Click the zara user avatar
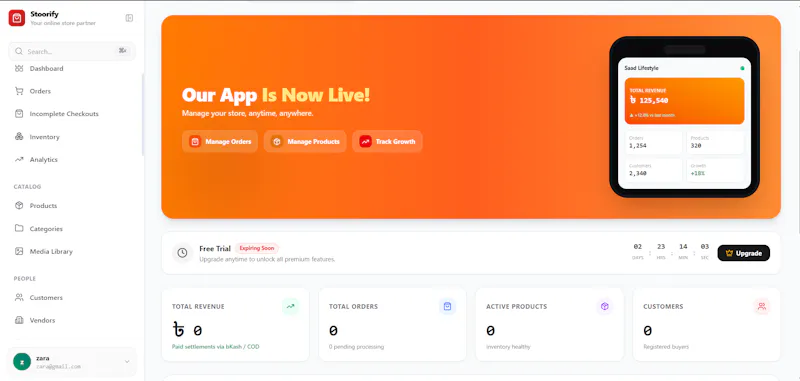 coord(21,362)
